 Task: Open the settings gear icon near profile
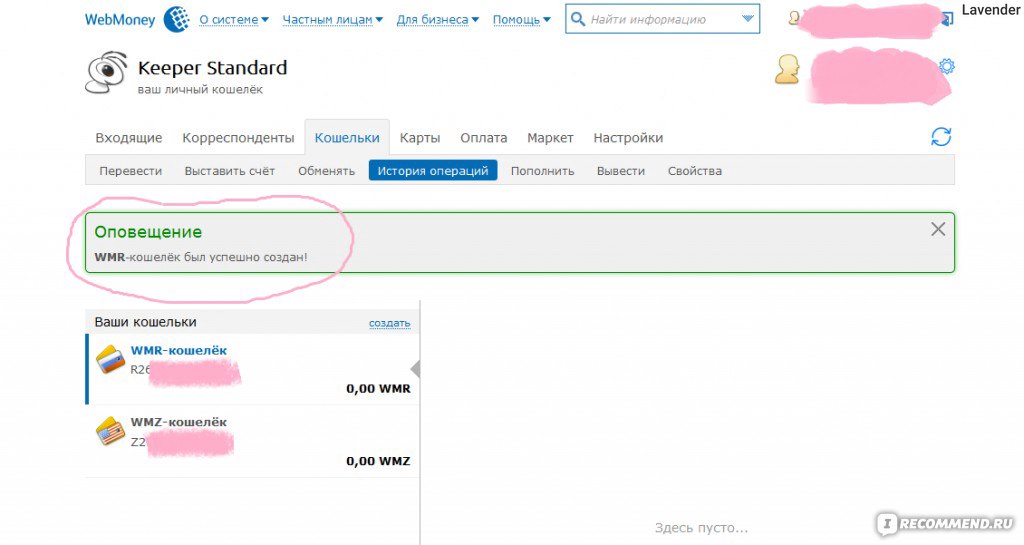coord(946,66)
